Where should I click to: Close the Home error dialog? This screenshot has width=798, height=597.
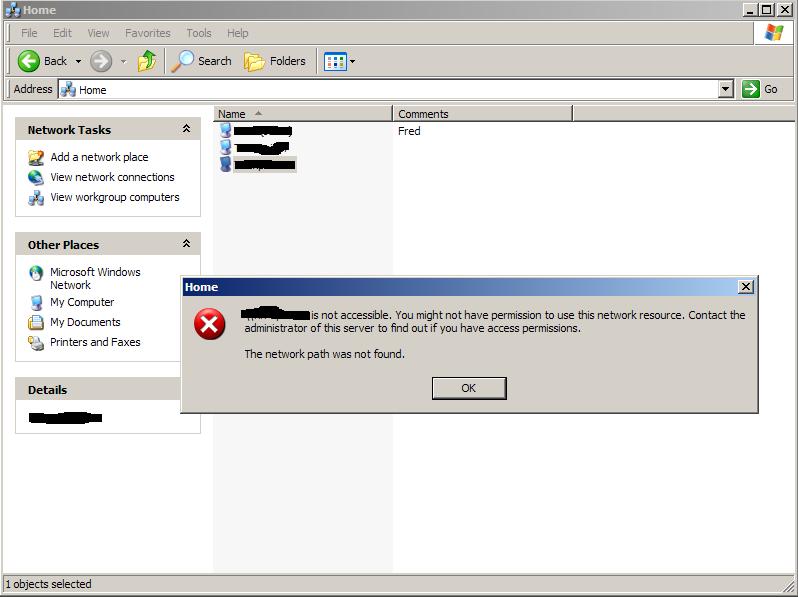(746, 287)
